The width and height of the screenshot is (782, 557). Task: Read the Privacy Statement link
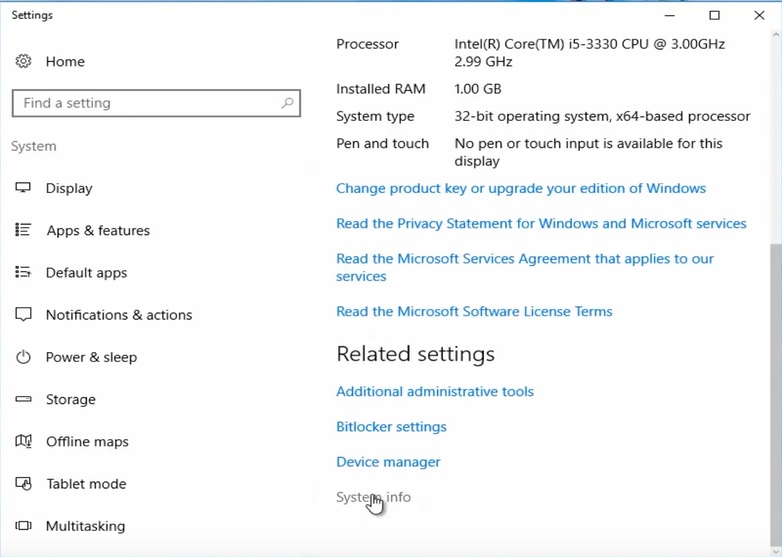point(541,223)
